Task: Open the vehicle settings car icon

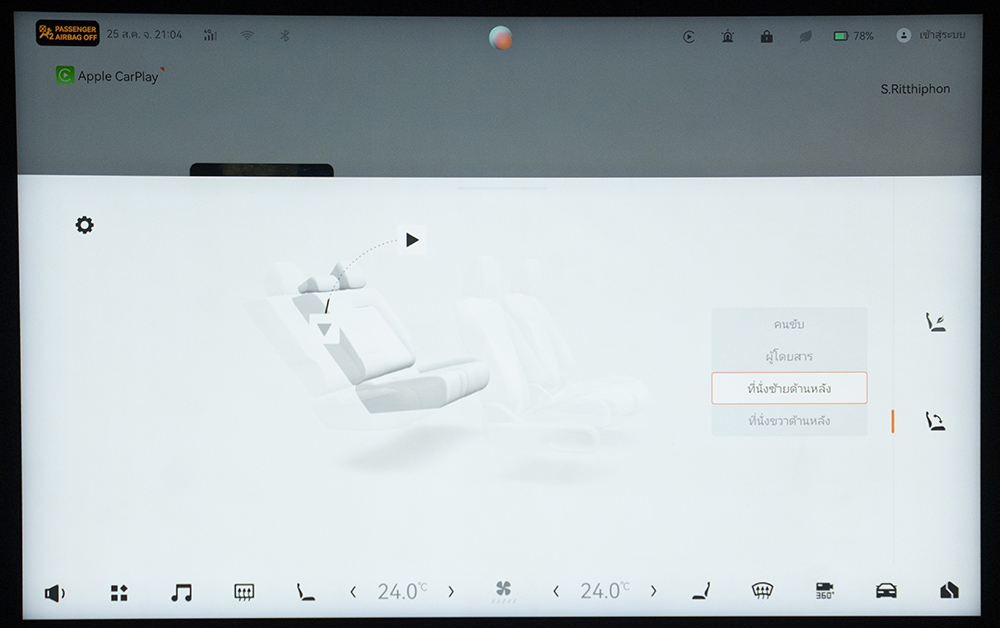Action: [x=886, y=591]
